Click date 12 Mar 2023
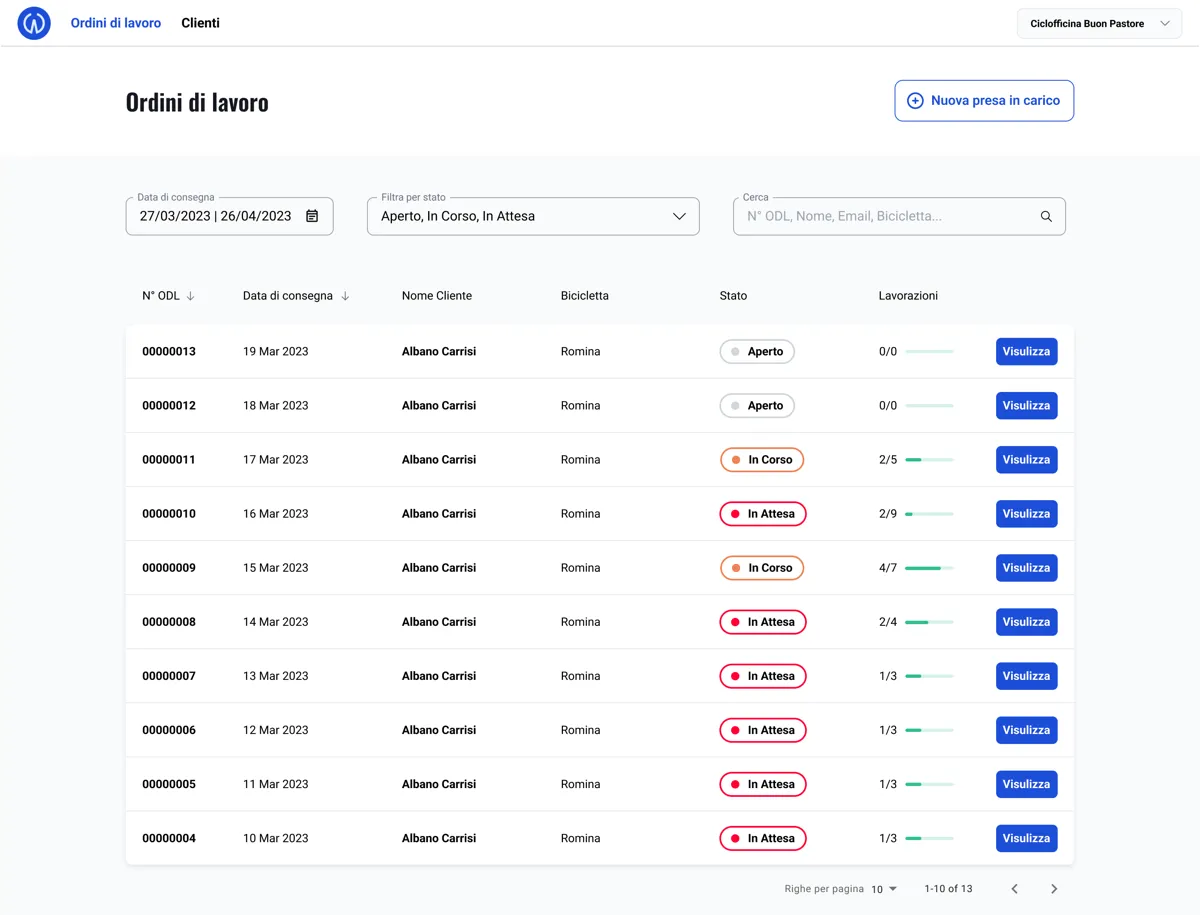Screen dimensions: 1200x915 276,730
